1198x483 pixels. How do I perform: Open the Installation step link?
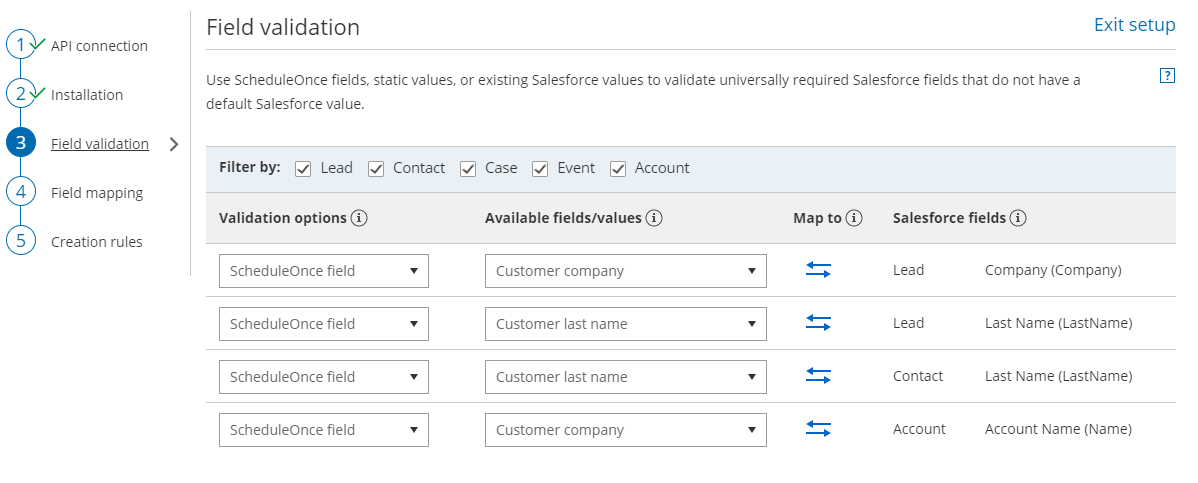coord(87,95)
